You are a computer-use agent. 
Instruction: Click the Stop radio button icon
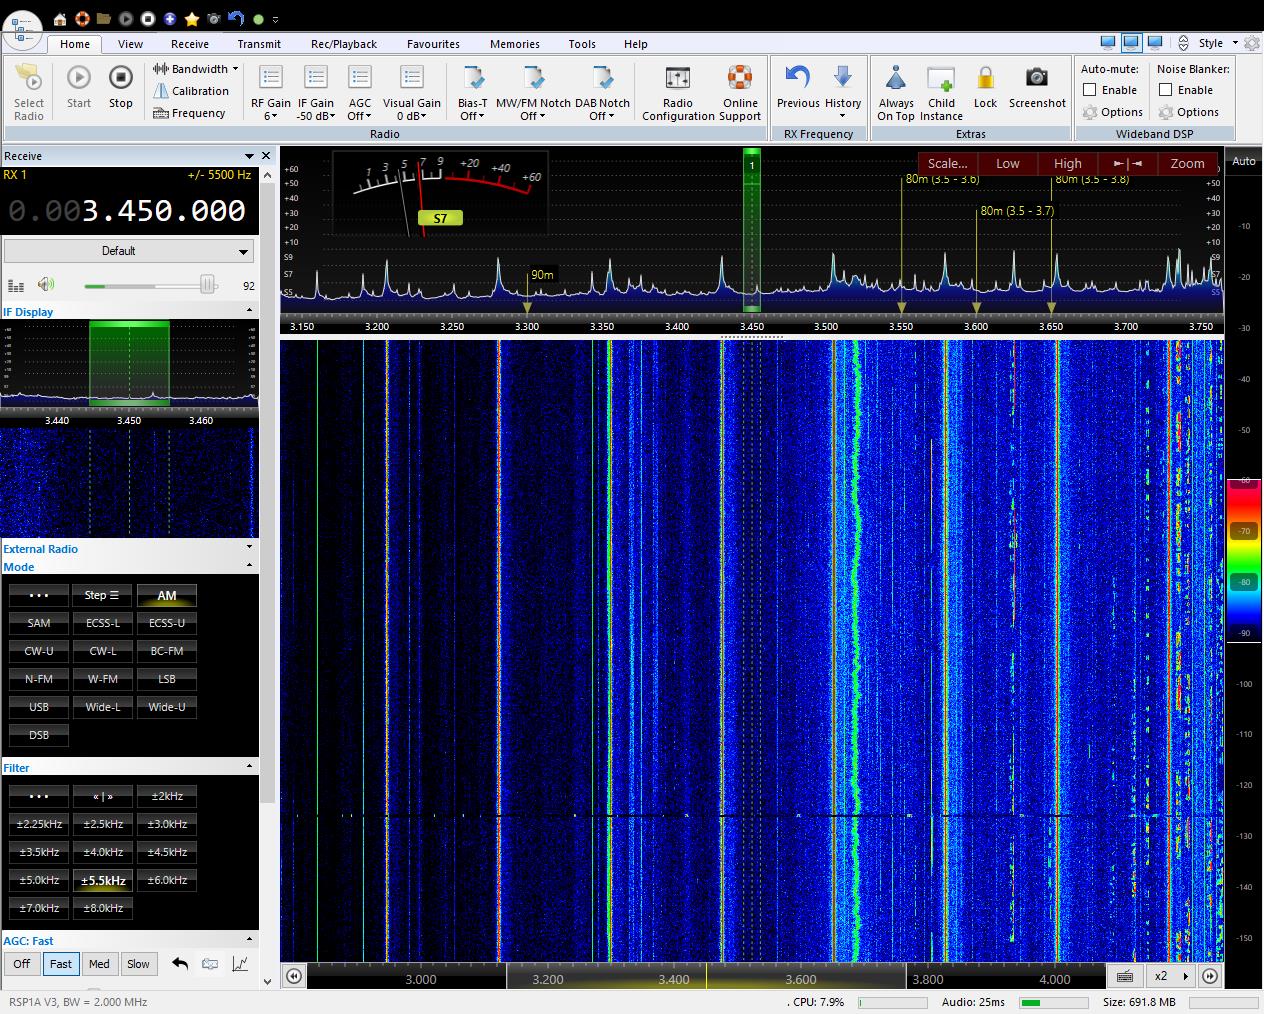(120, 79)
